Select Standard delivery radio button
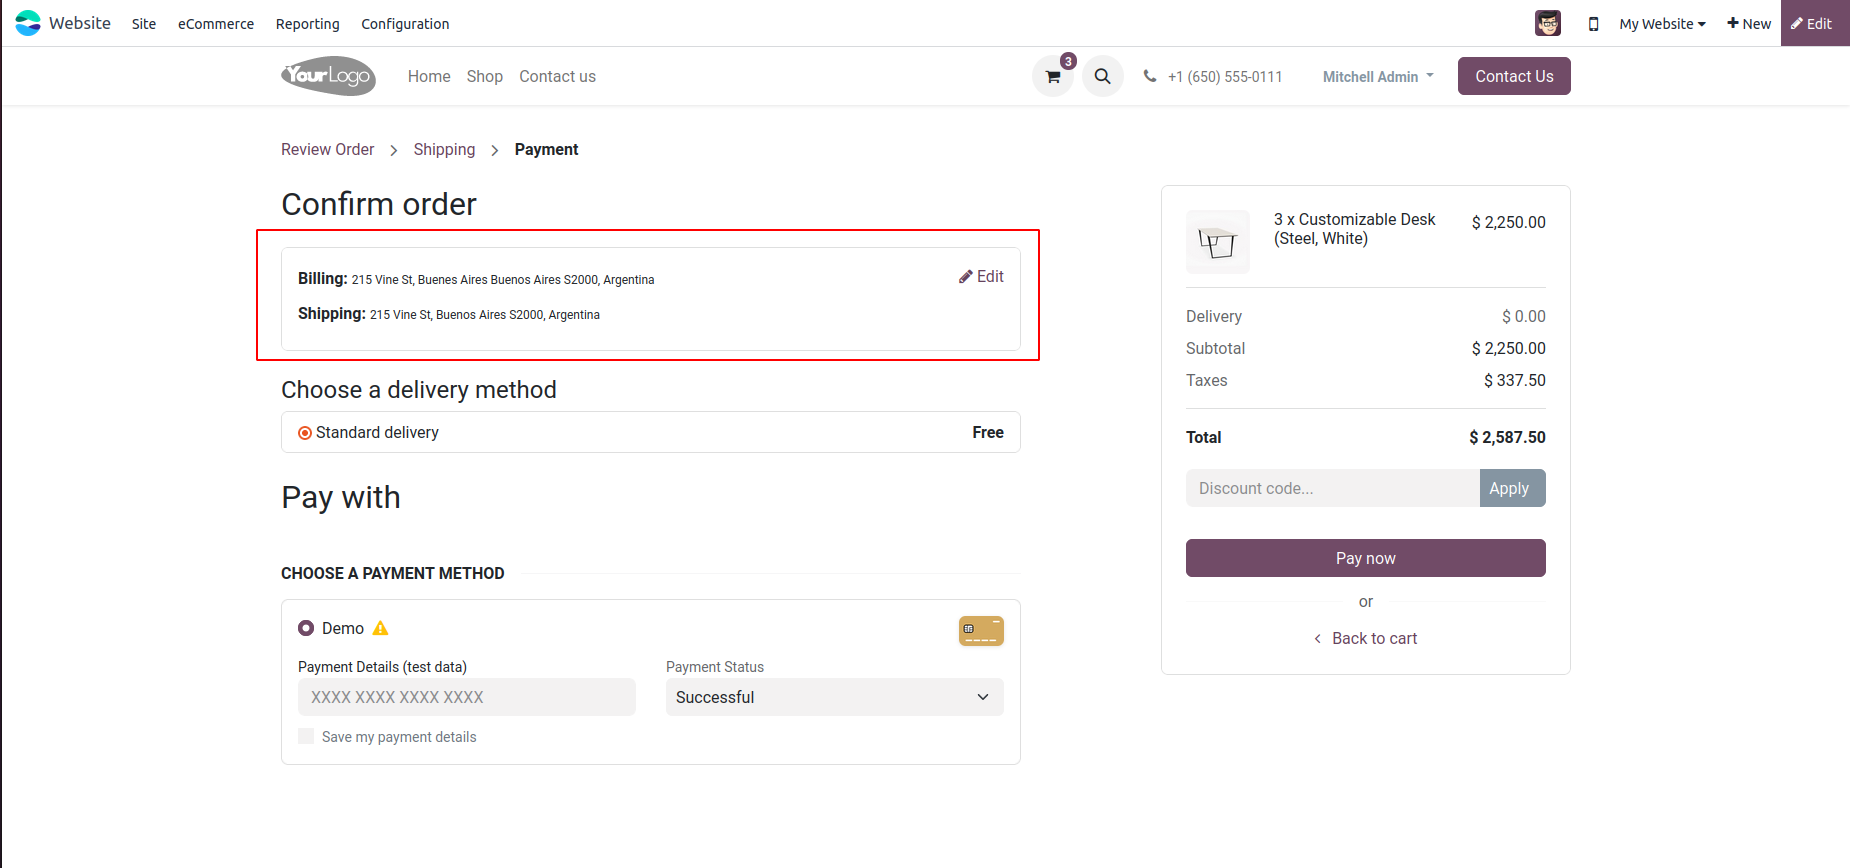Screen dimensions: 1850x868 coord(305,433)
